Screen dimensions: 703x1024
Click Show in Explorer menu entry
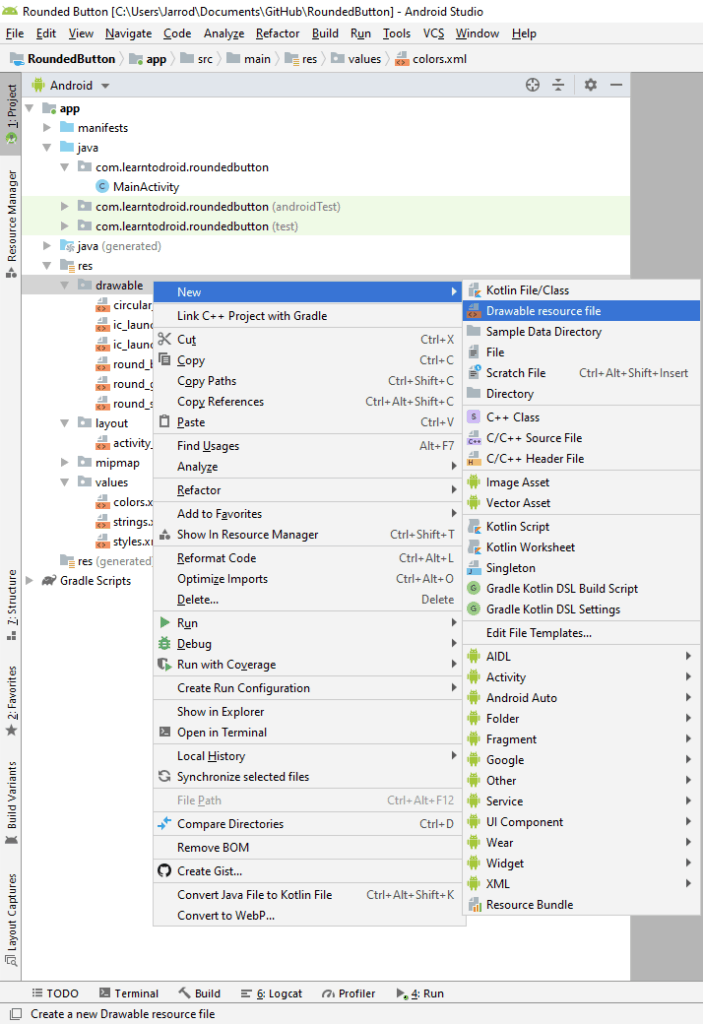(x=220, y=712)
